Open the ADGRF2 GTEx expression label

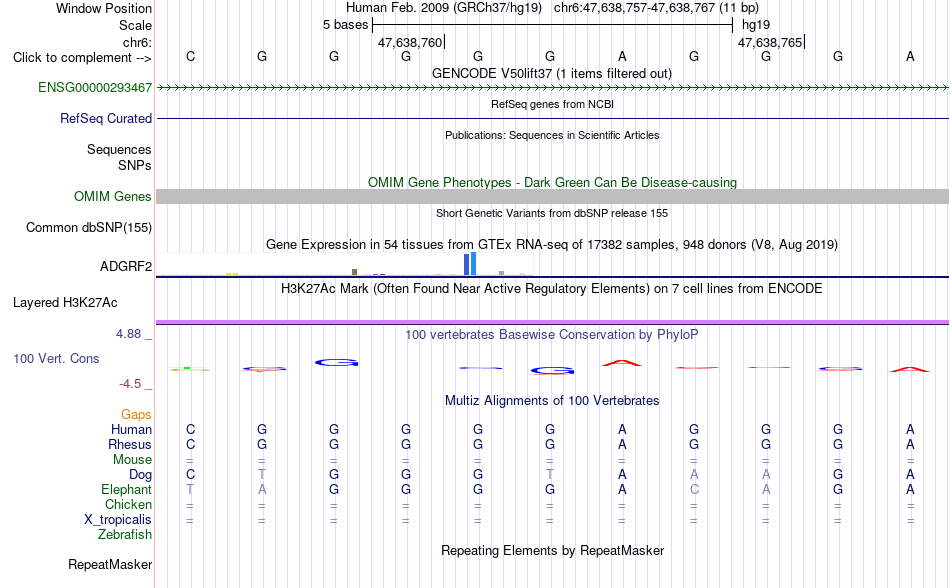tap(125, 266)
